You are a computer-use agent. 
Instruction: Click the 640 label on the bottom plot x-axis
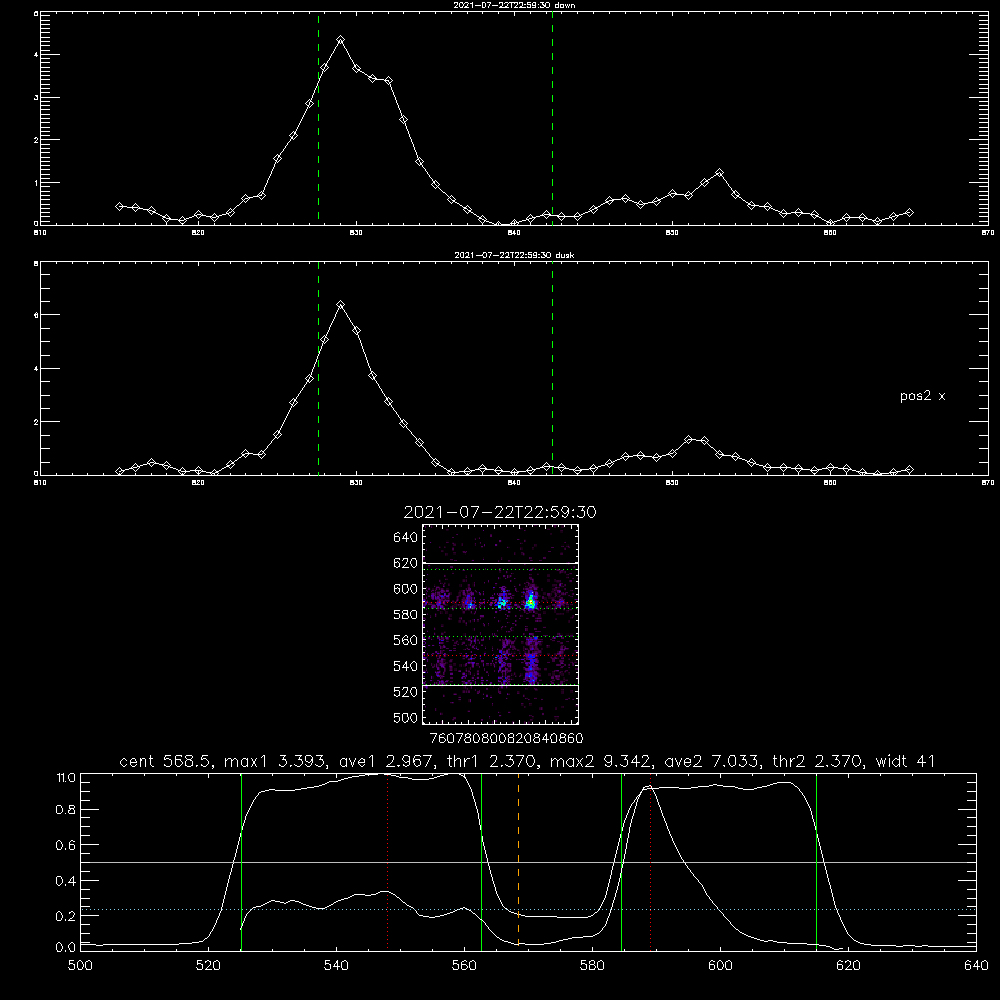point(976,966)
